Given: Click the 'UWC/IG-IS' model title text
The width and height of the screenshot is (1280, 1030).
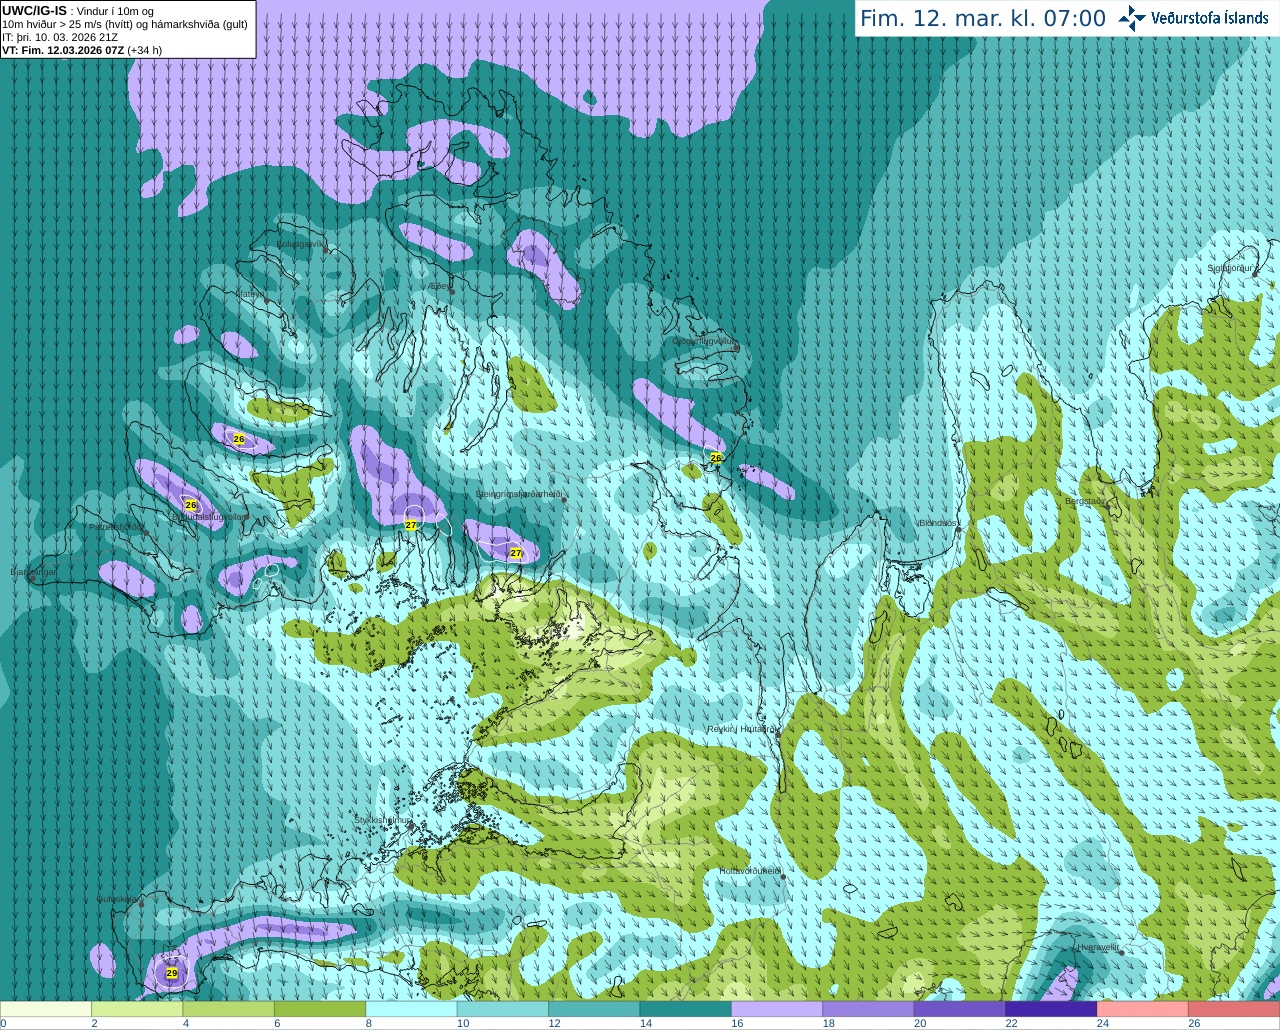Looking at the screenshot, I should [35, 11].
